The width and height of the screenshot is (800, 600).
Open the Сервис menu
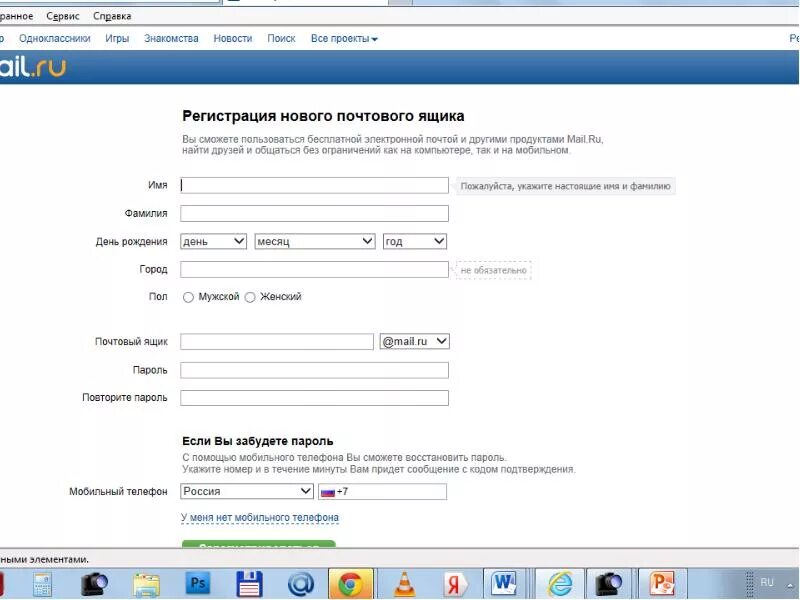tap(63, 16)
